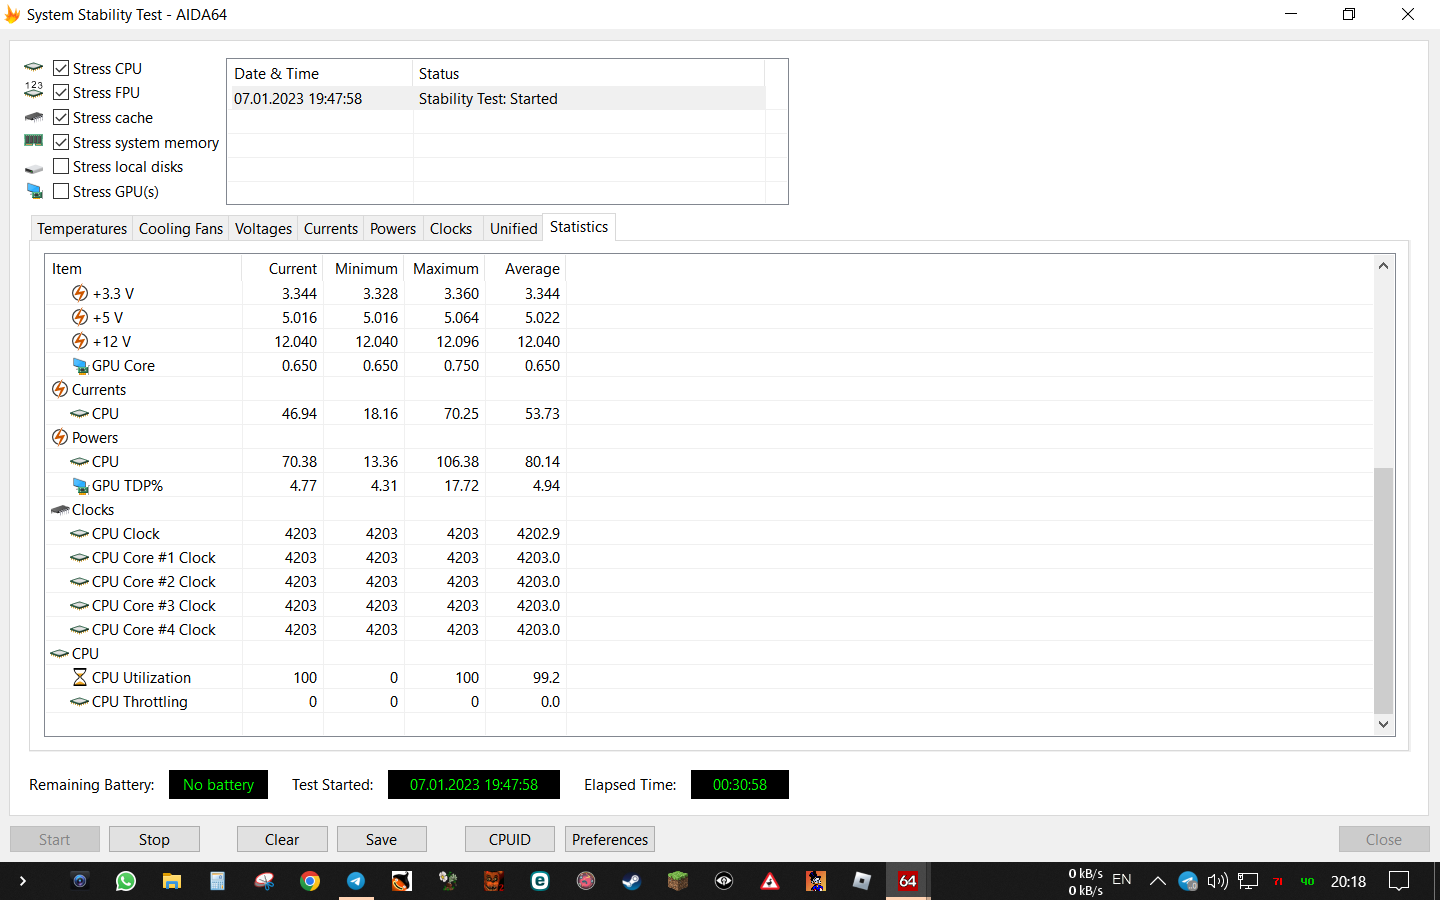Click the Maximum column header
The width and height of the screenshot is (1440, 900).
[x=445, y=269]
